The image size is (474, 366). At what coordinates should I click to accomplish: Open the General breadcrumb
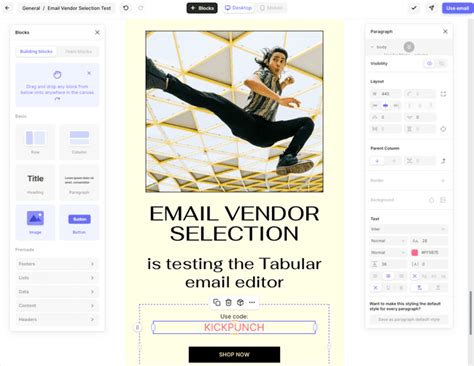click(x=31, y=8)
